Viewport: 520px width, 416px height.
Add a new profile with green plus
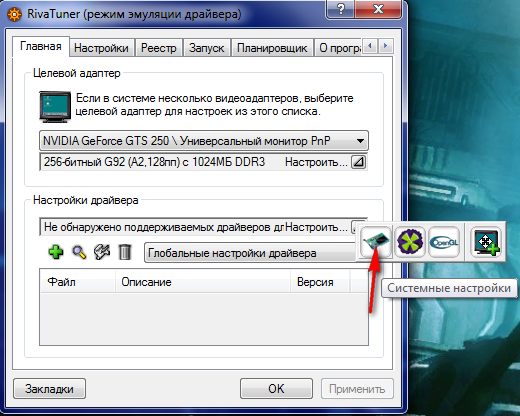[56, 252]
